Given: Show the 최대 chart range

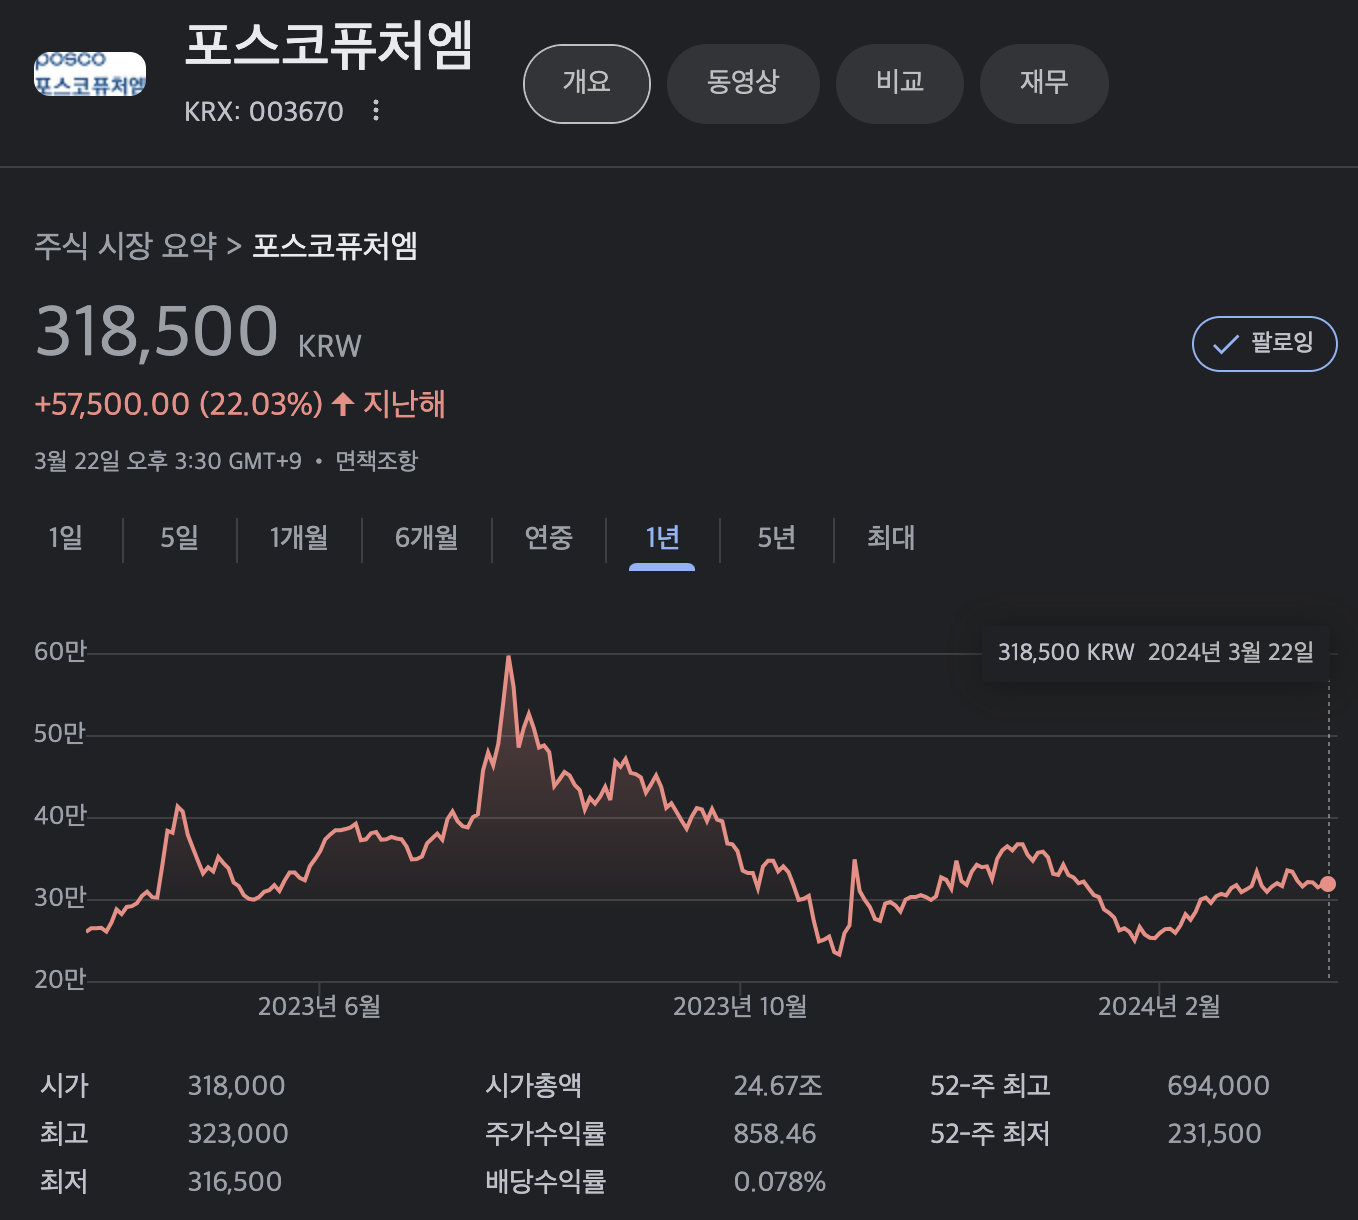Looking at the screenshot, I should click(891, 538).
